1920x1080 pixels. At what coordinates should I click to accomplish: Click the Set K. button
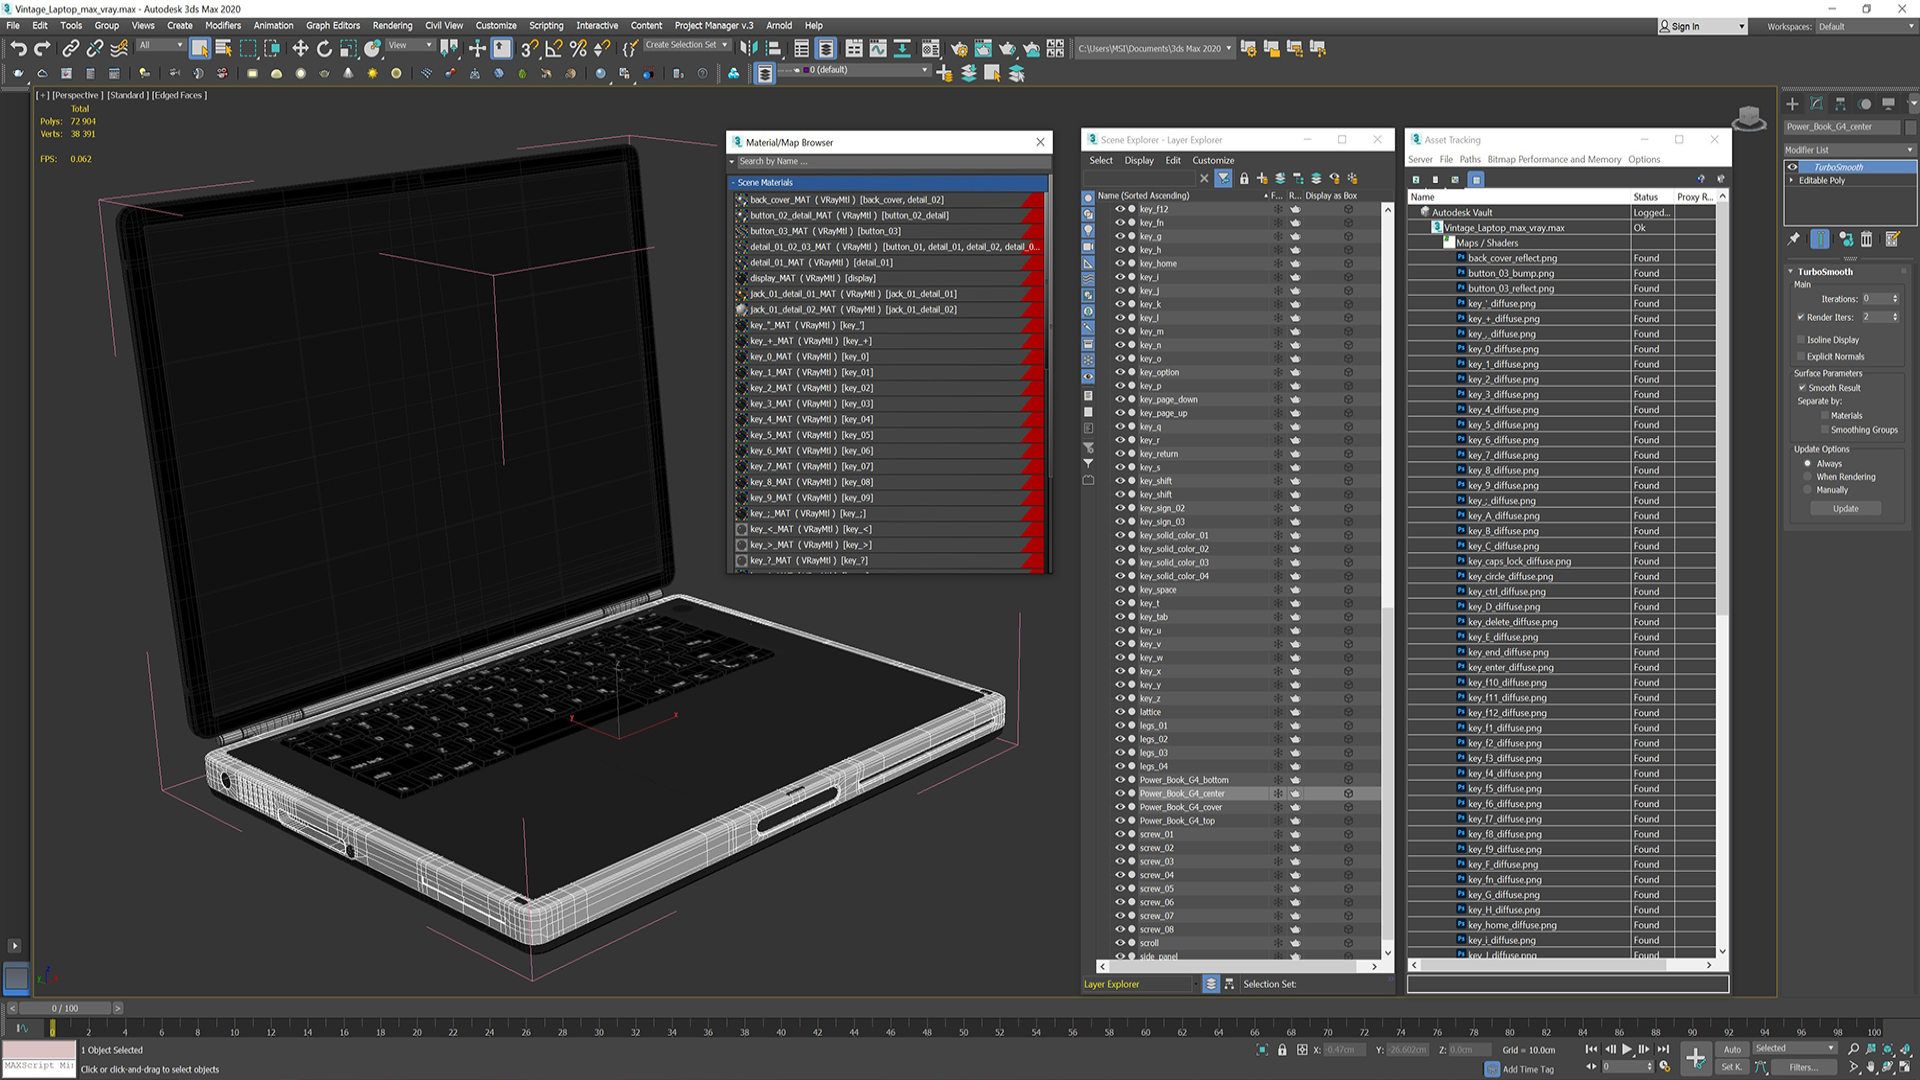[x=1731, y=1067]
